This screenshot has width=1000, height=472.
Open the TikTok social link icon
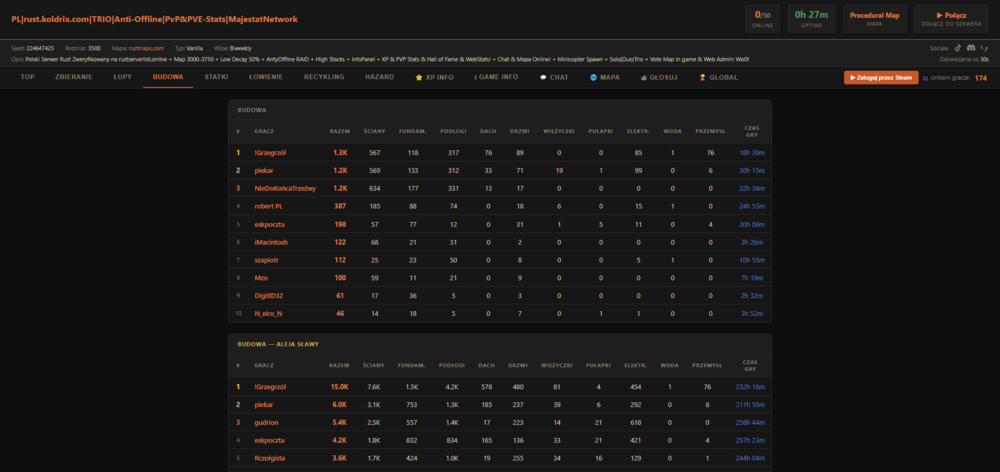[958, 48]
